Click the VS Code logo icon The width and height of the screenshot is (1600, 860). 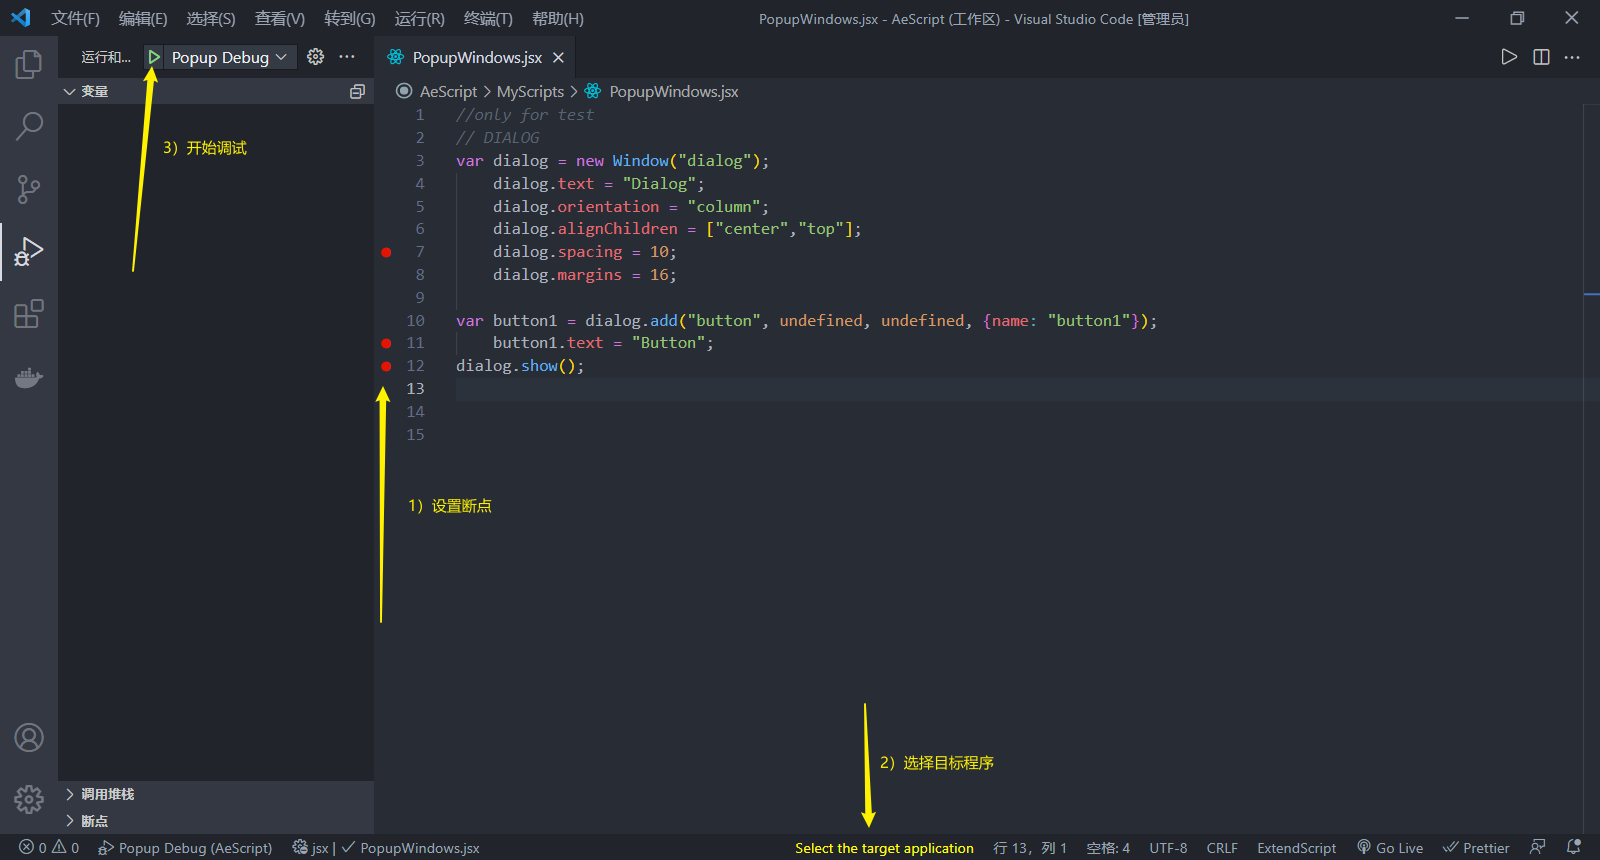coord(21,18)
